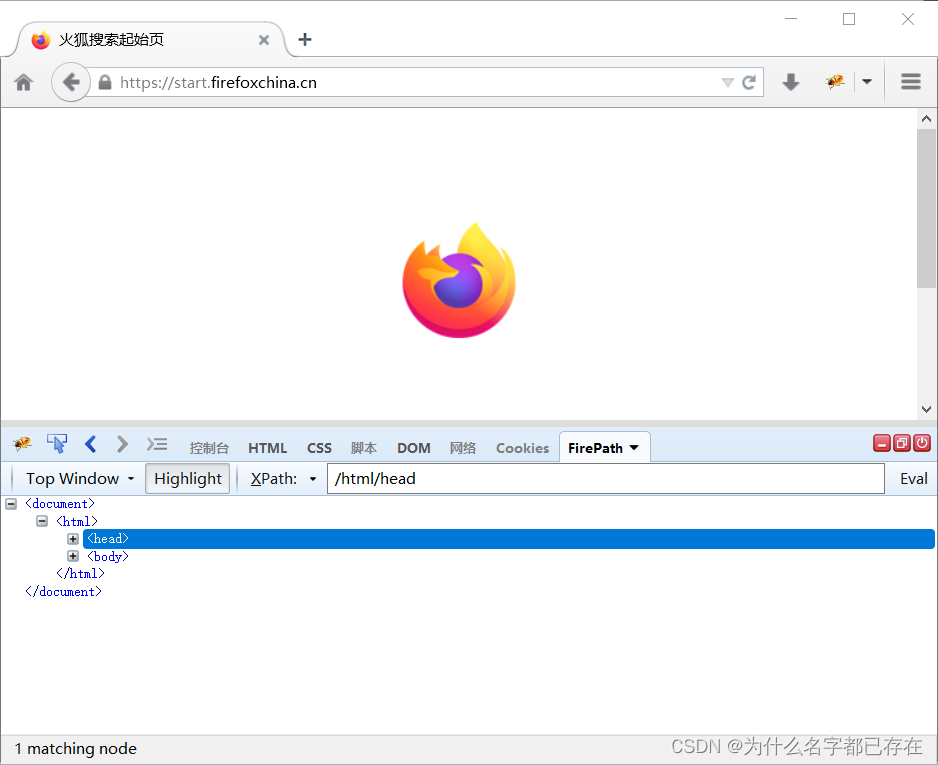Deactivate Firebug with the power icon

pos(922,443)
